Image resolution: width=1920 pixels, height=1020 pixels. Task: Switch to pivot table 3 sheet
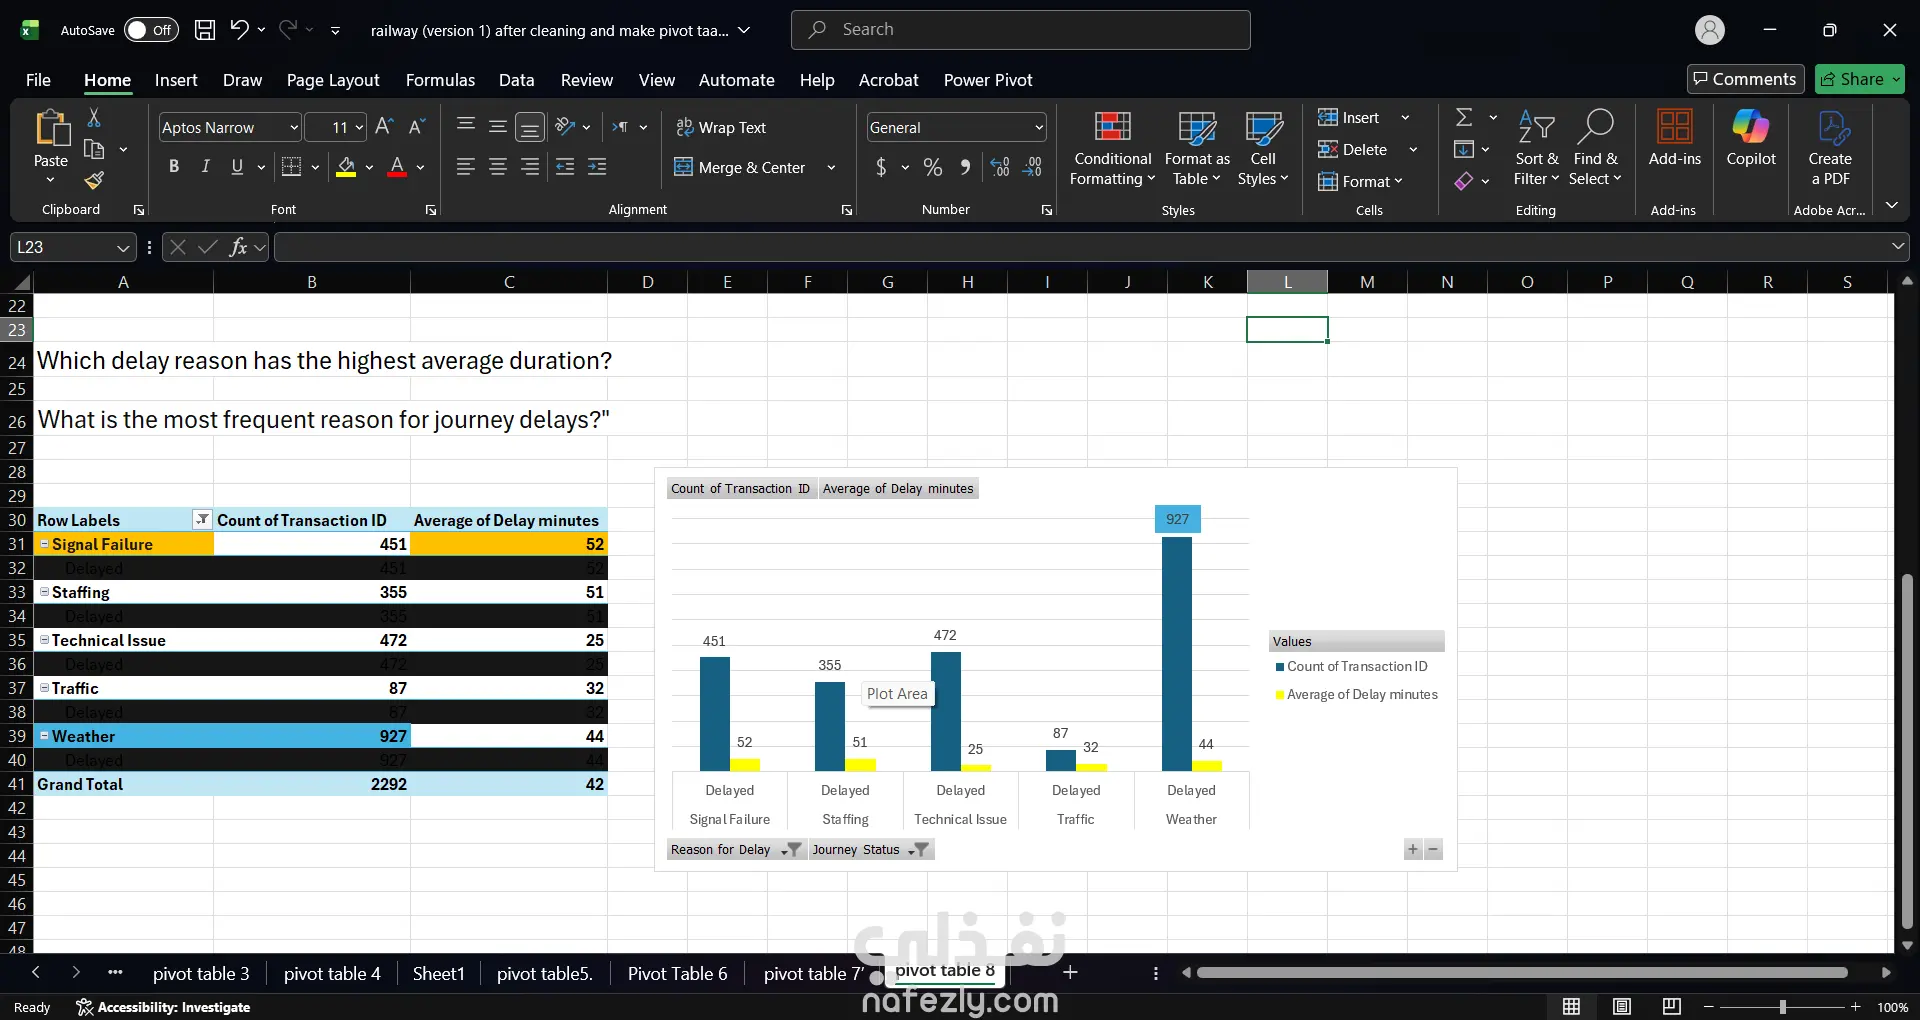tap(201, 973)
